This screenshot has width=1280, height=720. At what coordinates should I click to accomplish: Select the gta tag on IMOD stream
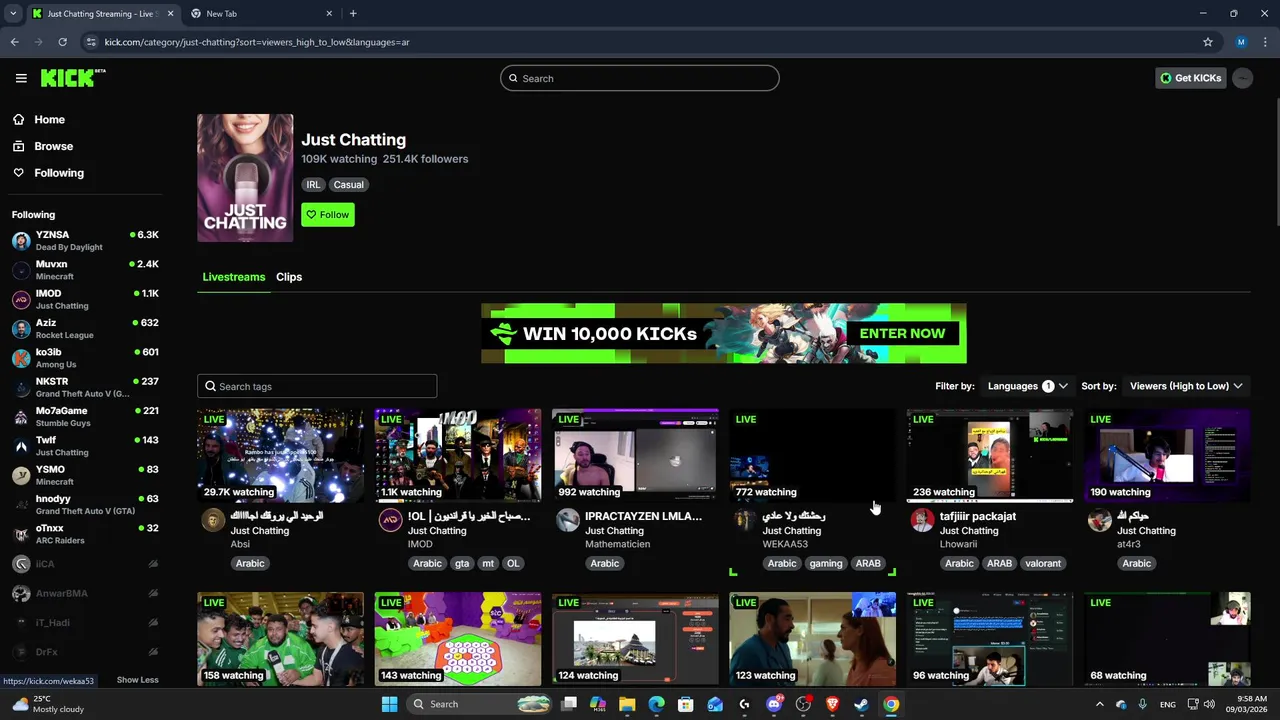pyautogui.click(x=462, y=564)
